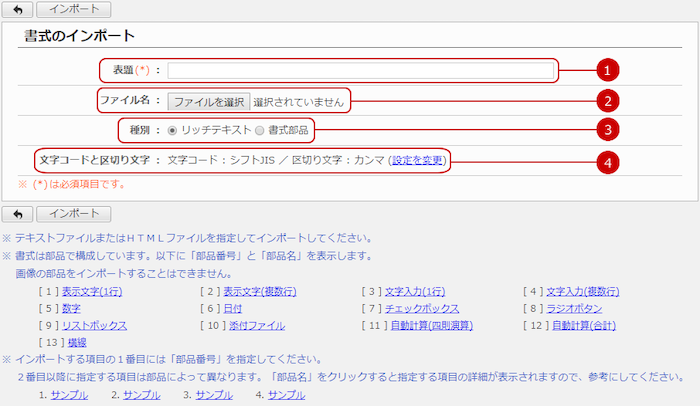
Task: Open the チェックボックス part link
Action: (422, 308)
